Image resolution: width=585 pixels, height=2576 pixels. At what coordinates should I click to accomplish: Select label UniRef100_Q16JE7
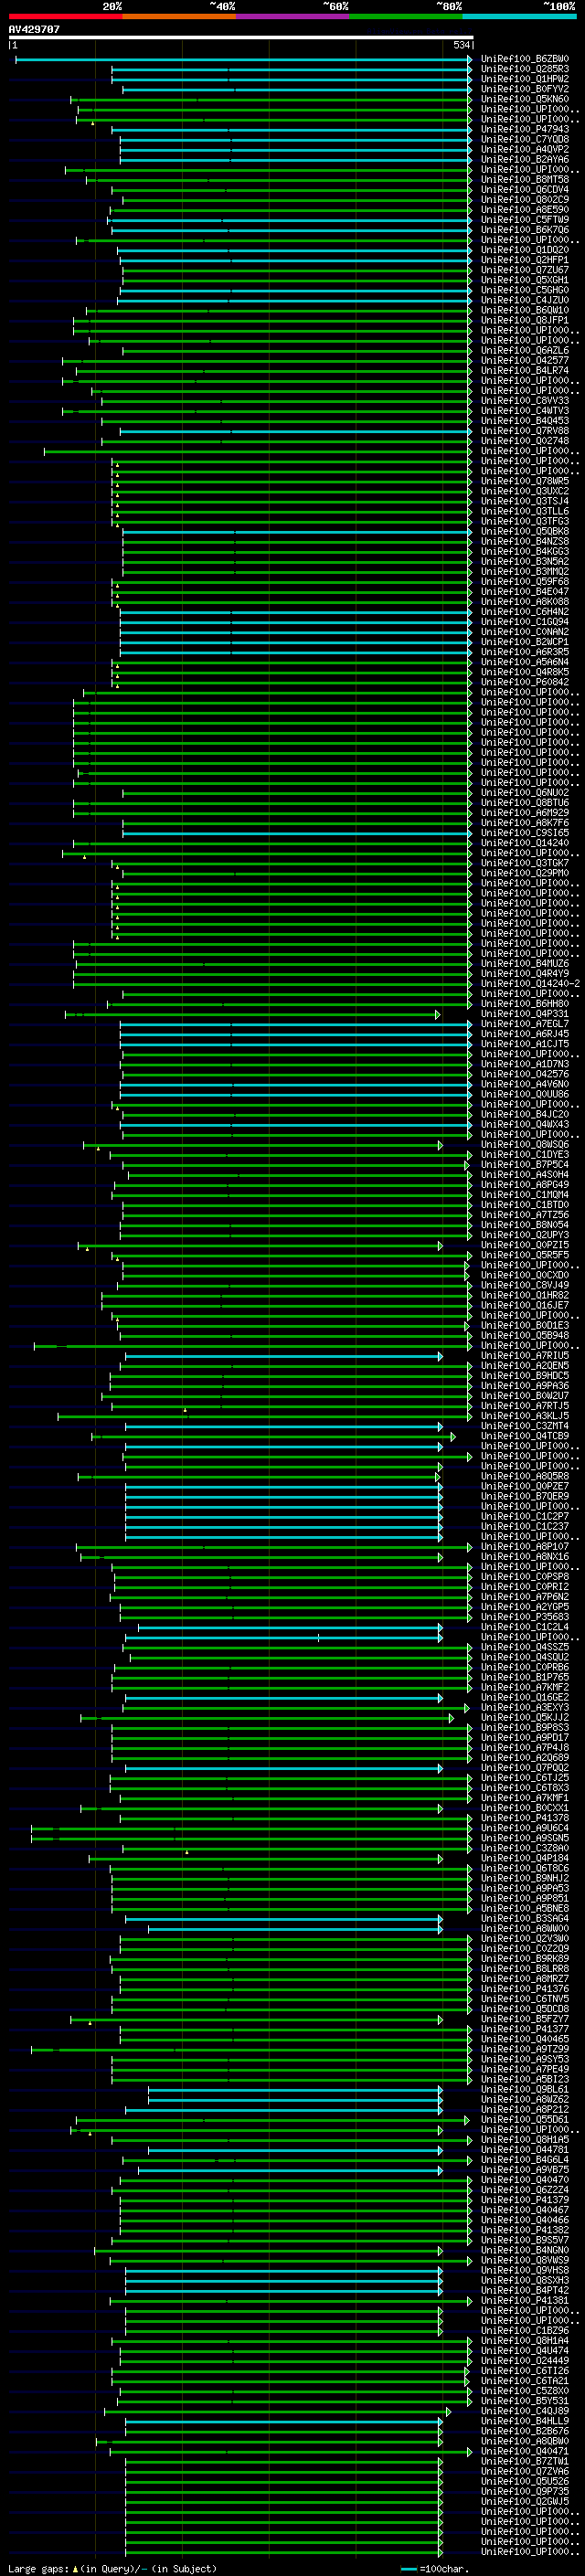pyautogui.click(x=525, y=1305)
